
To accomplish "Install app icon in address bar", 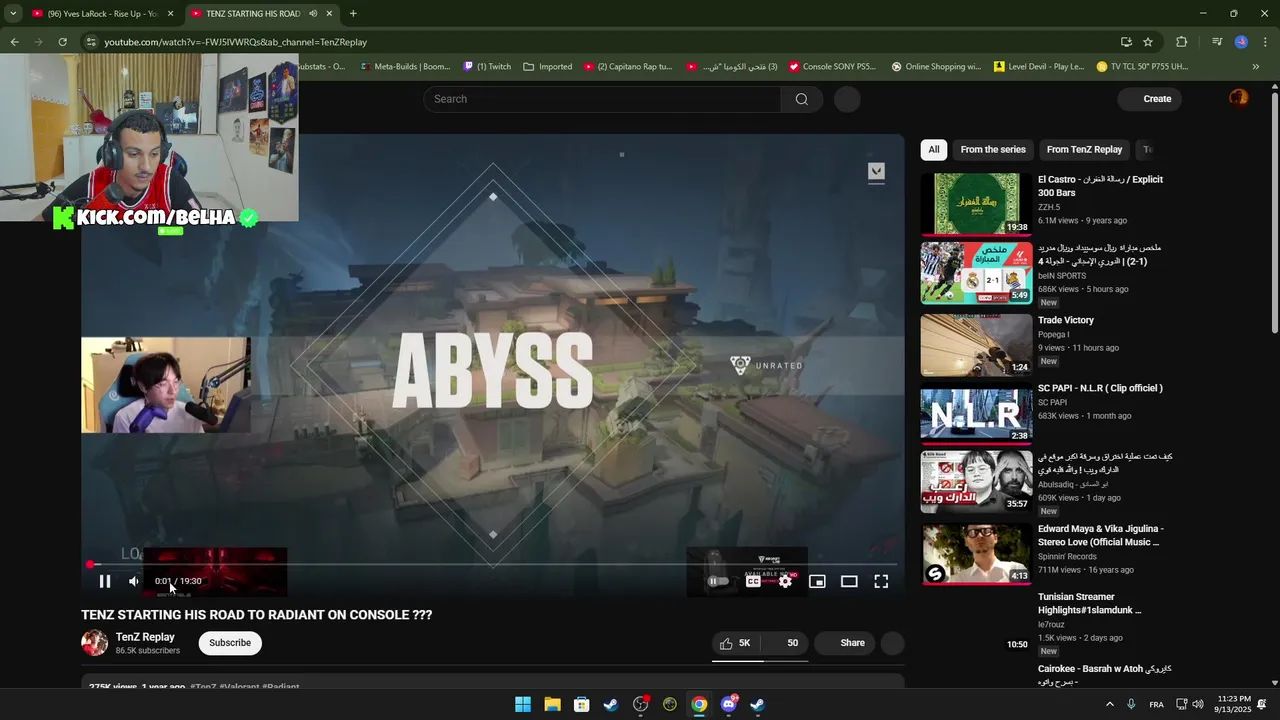I will pos(1126,42).
